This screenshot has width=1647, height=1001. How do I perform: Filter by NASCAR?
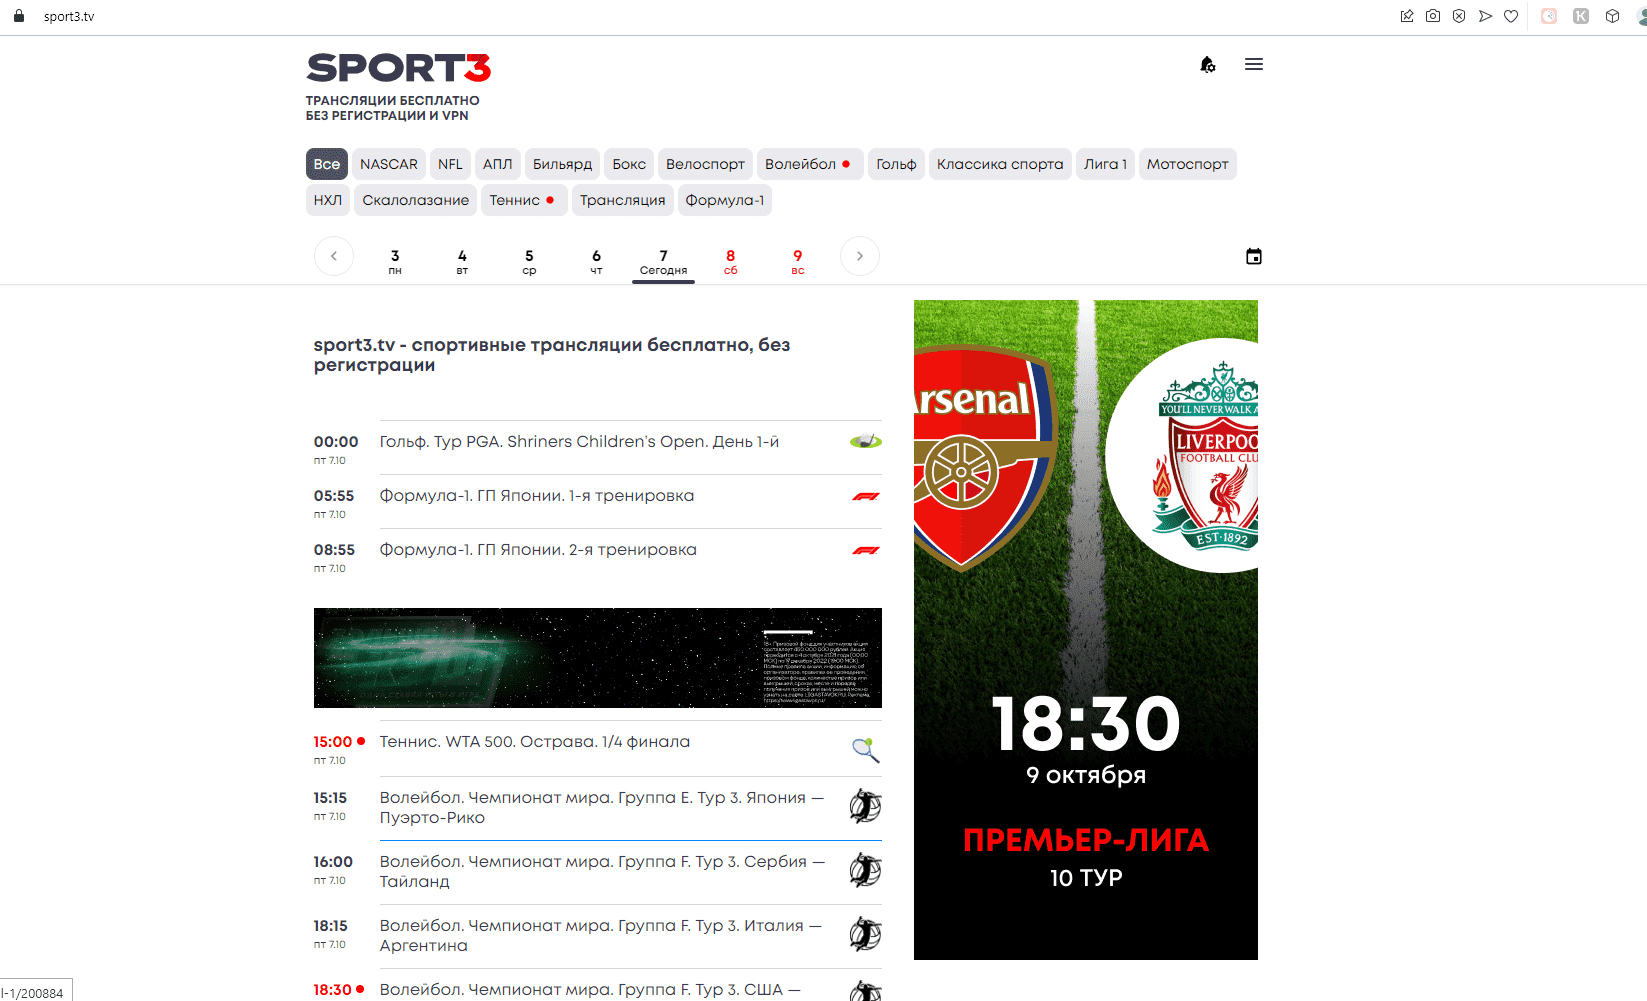coord(389,164)
